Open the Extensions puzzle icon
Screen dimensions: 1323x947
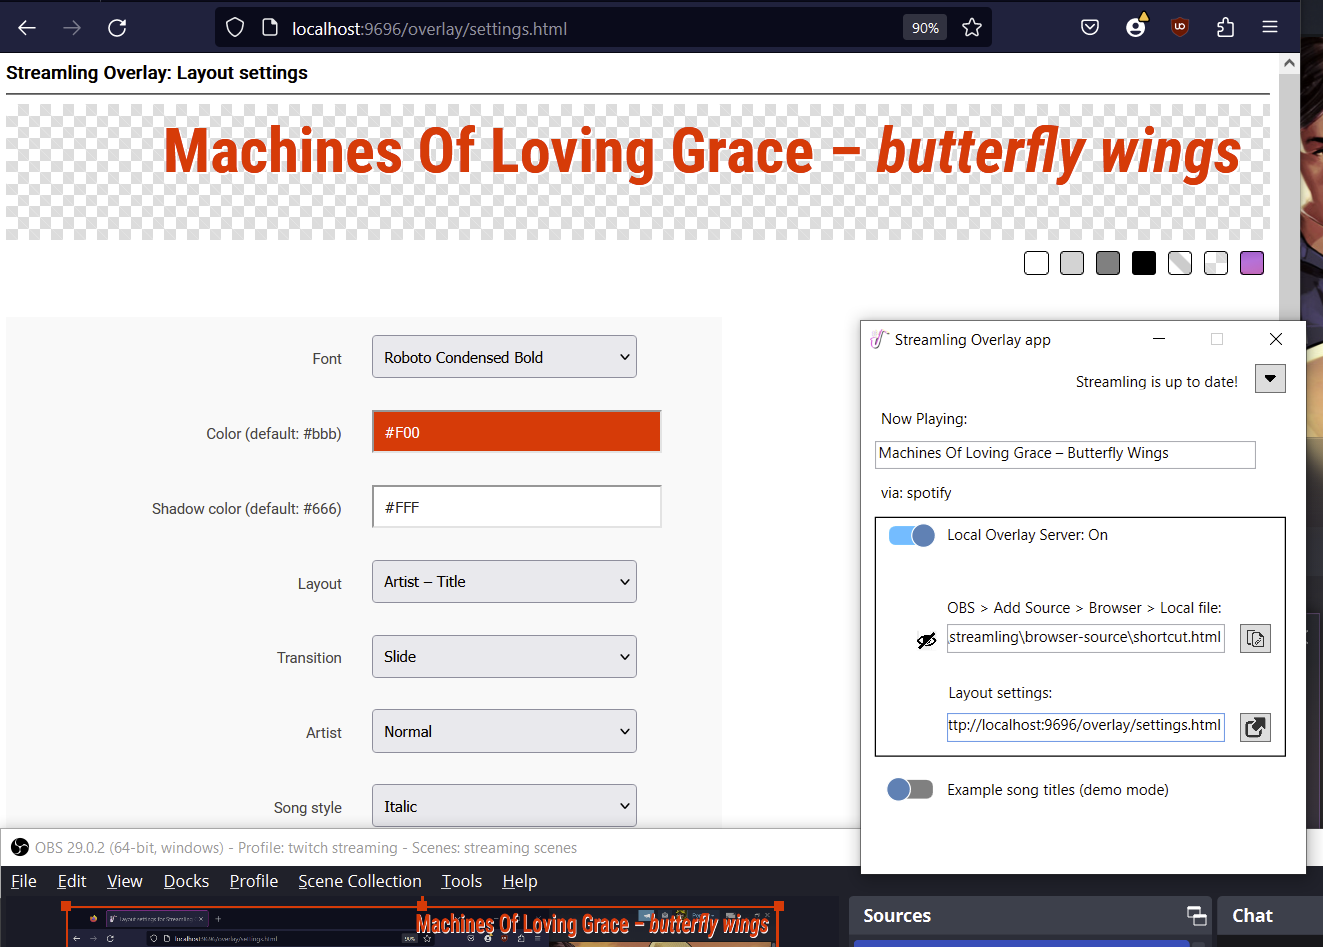[x=1225, y=28]
